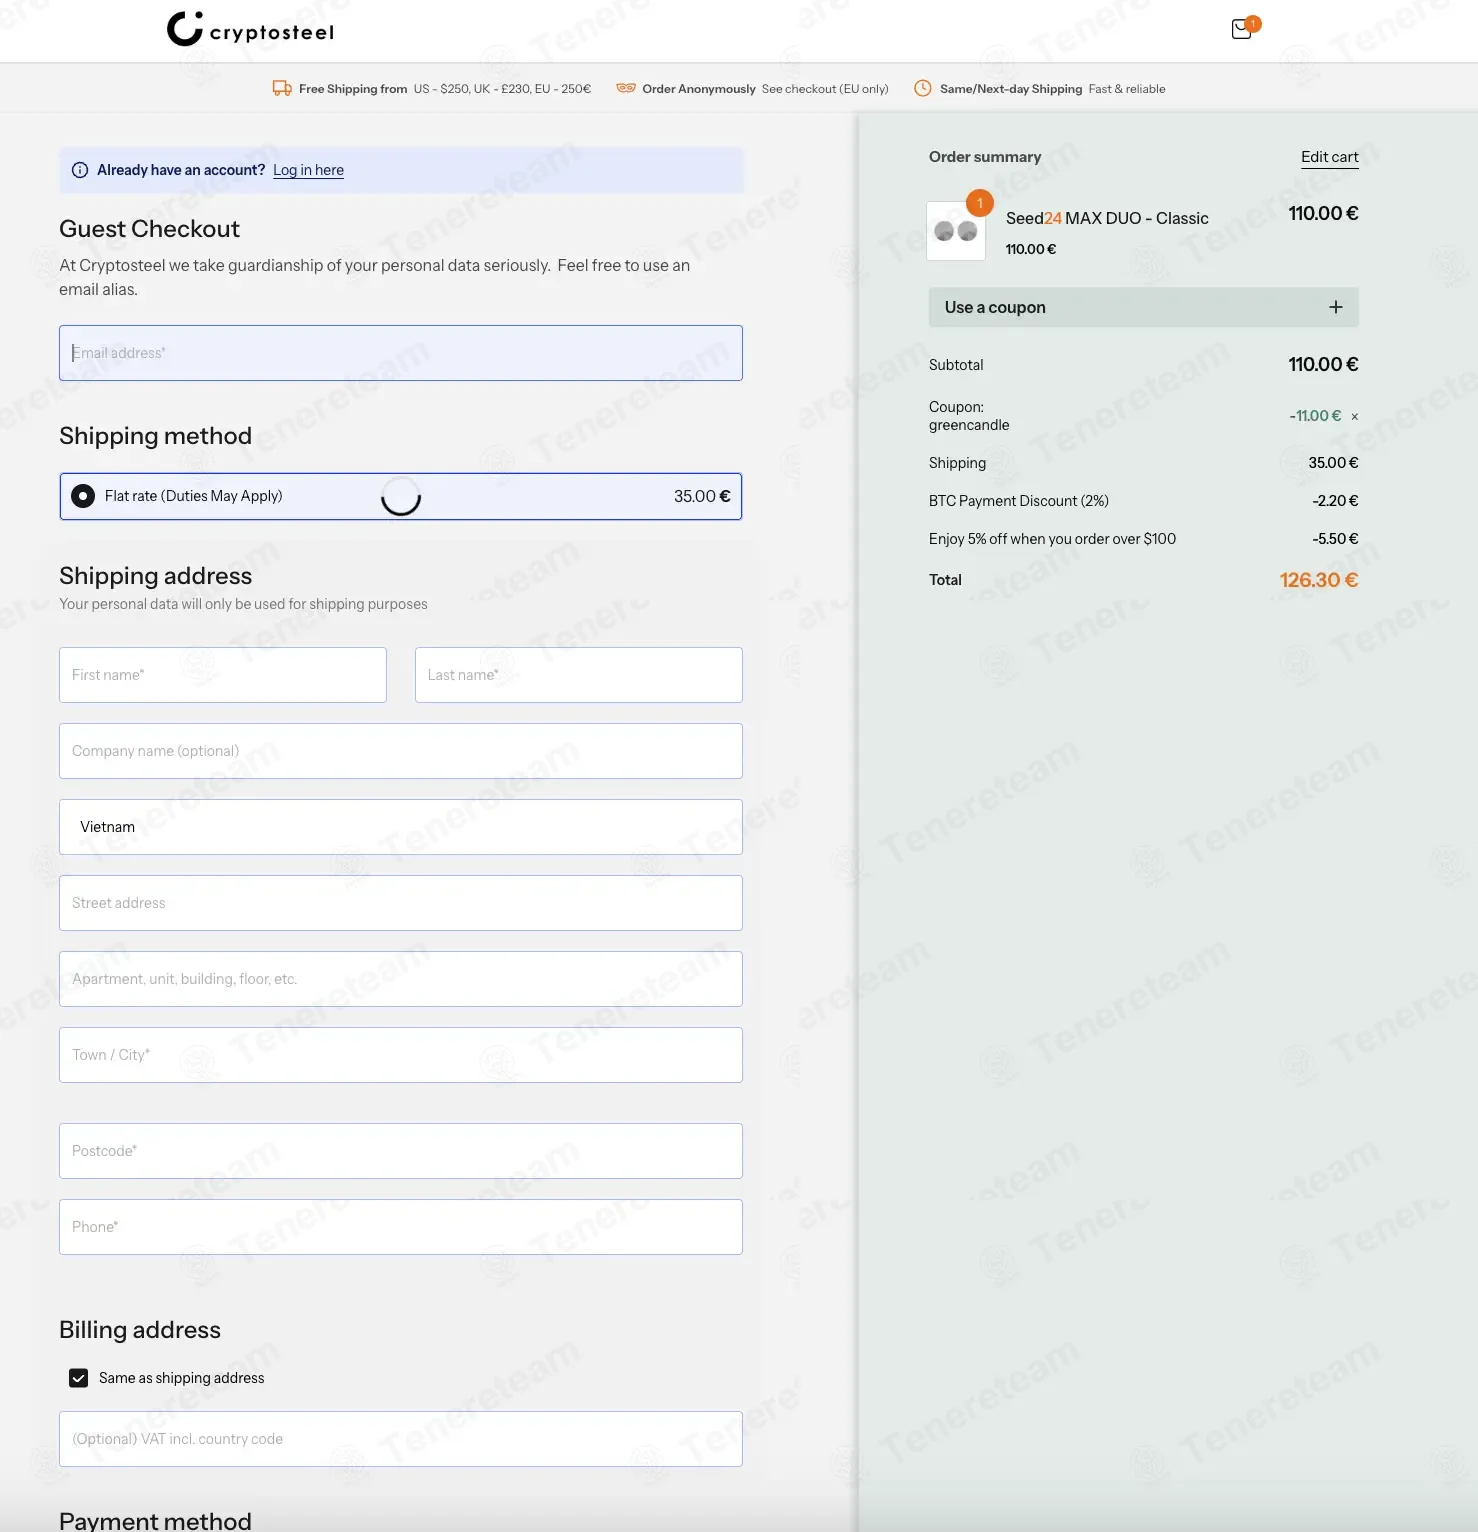The image size is (1478, 1532).
Task: Click the Cryptosteel logo
Action: (250, 30)
